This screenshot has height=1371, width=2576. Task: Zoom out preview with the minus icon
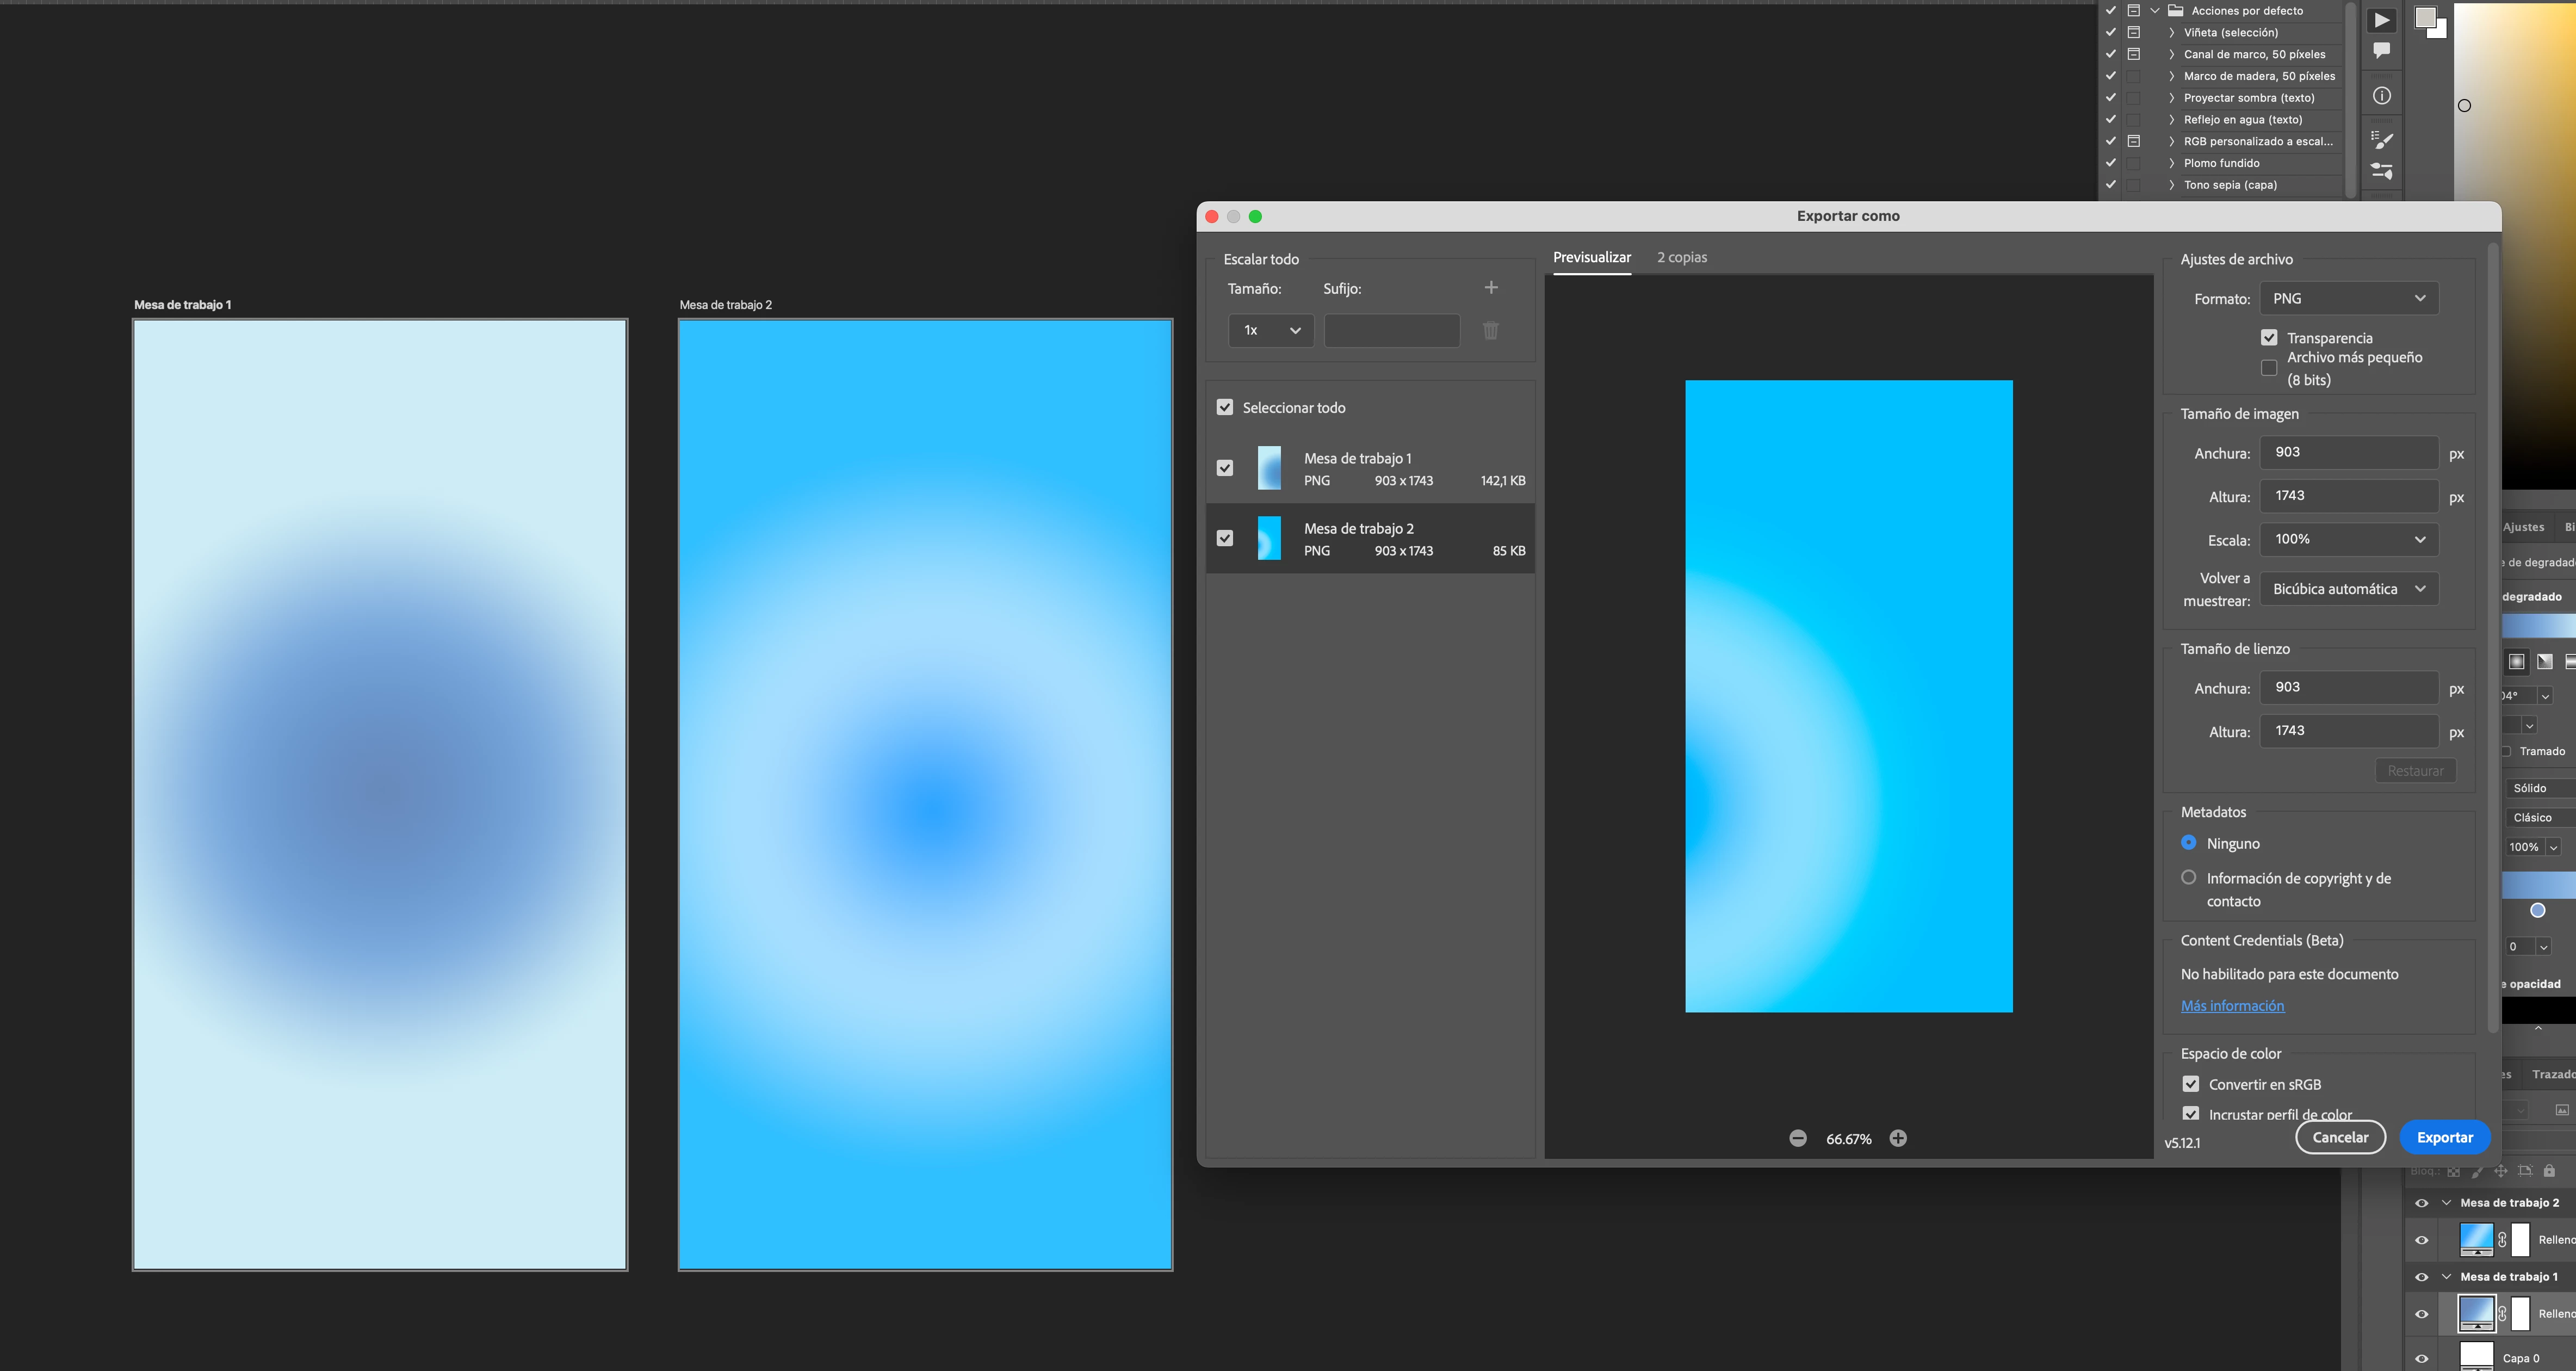[x=1798, y=1138]
